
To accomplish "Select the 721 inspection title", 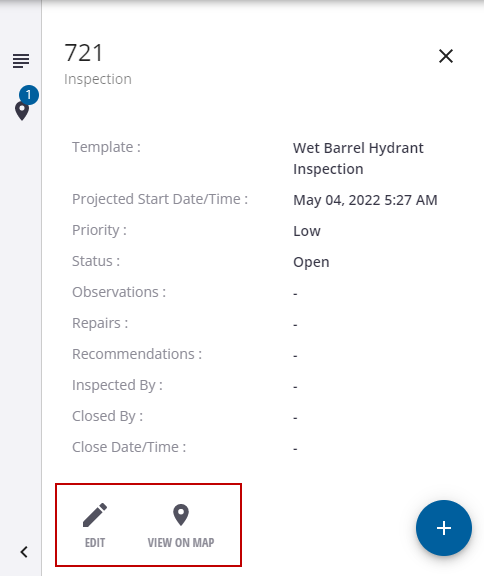I will click(x=84, y=53).
